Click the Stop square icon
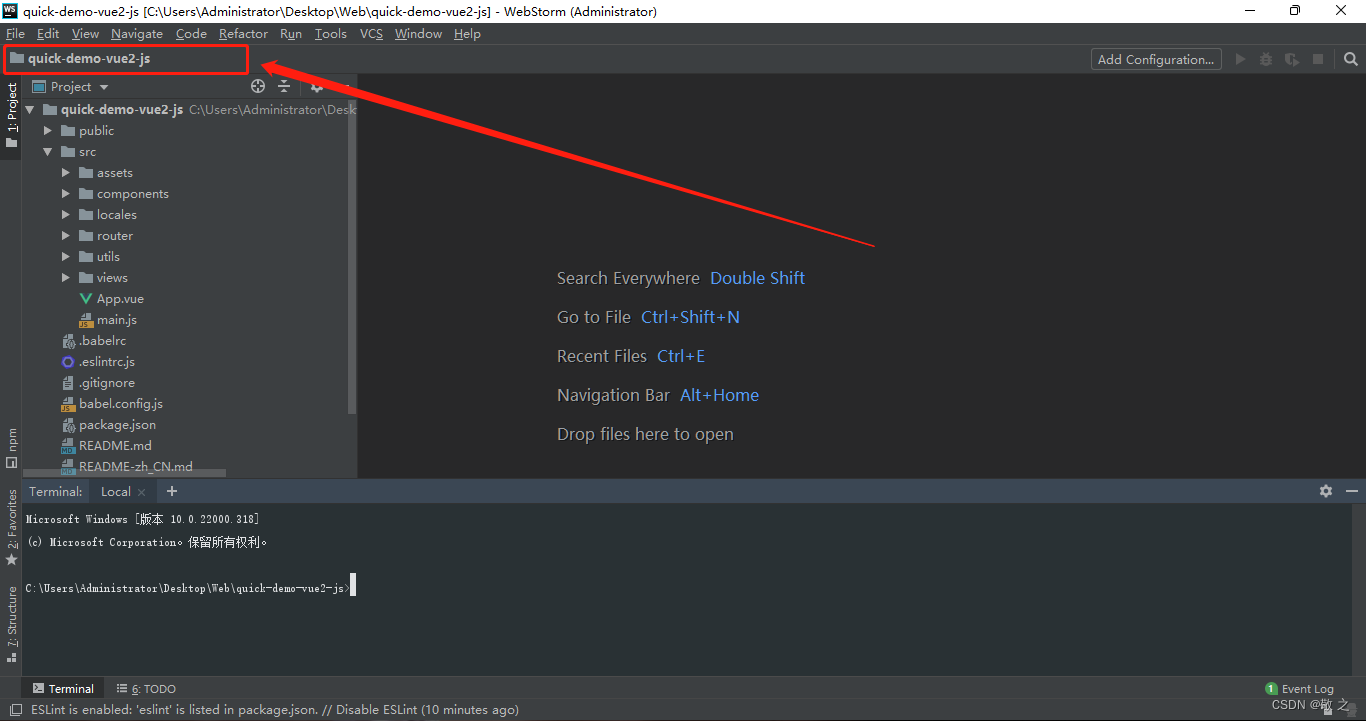Screen dimensions: 1366x721 point(1318,59)
